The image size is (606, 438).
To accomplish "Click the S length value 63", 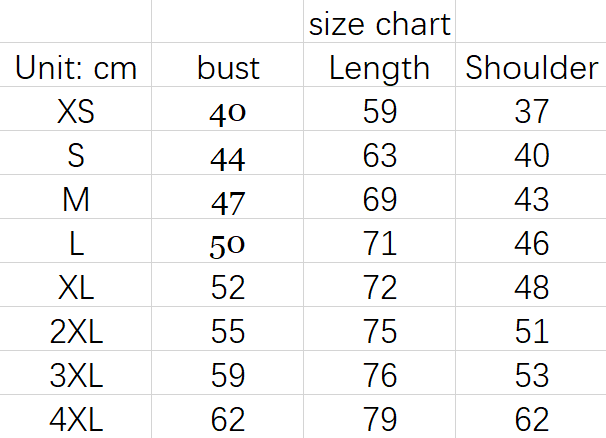I will (379, 156).
